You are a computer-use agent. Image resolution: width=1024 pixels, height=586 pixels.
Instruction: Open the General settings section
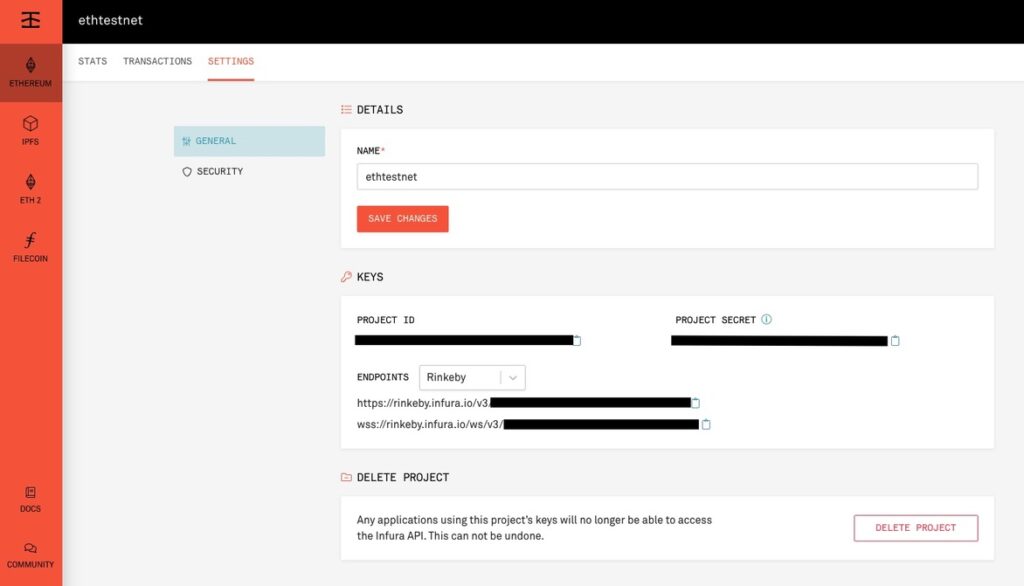point(249,141)
